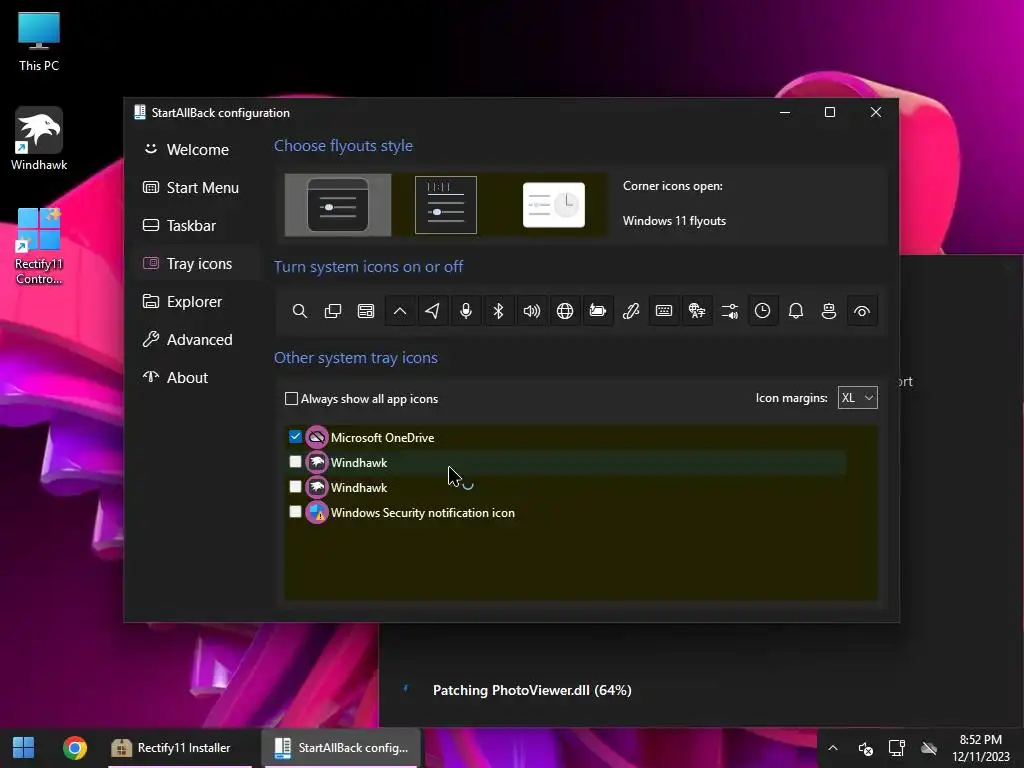The image size is (1024, 768).
Task: Open the Start Menu section
Action: [197, 187]
